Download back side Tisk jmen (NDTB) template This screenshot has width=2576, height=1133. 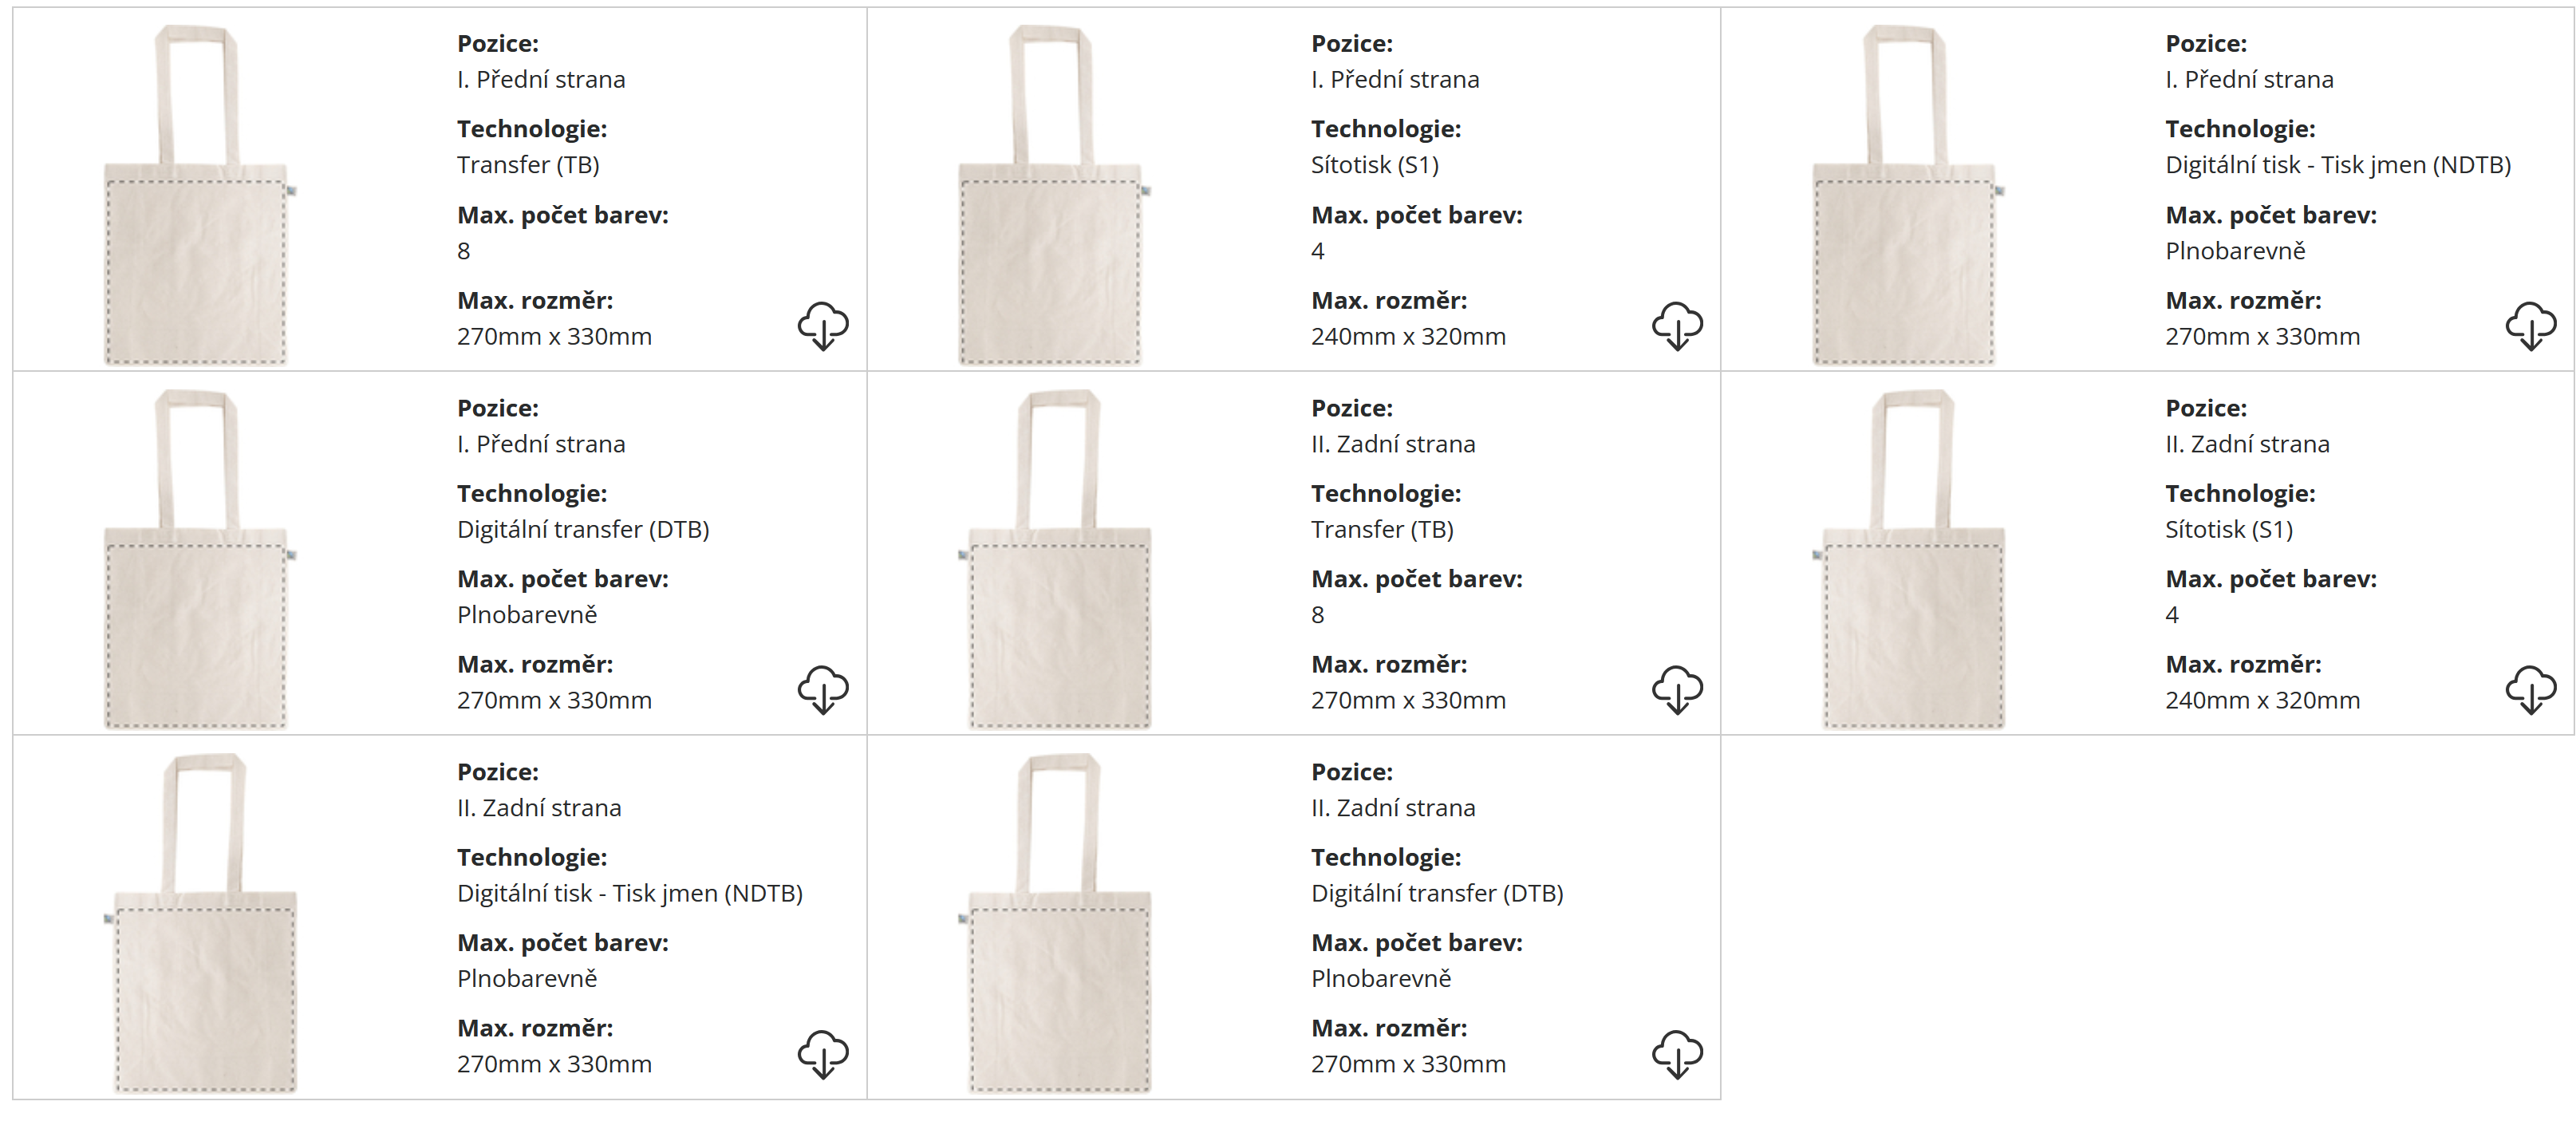[x=822, y=1054]
